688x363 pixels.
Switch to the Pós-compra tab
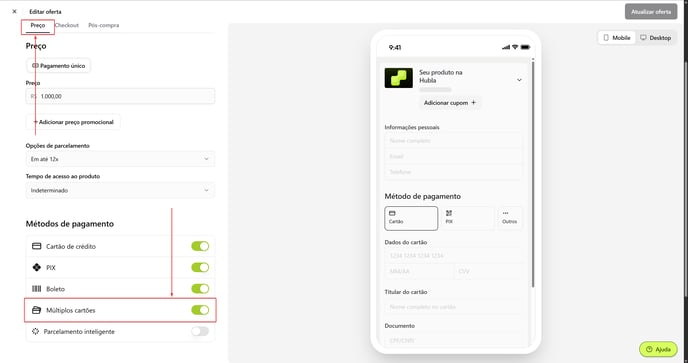point(104,25)
